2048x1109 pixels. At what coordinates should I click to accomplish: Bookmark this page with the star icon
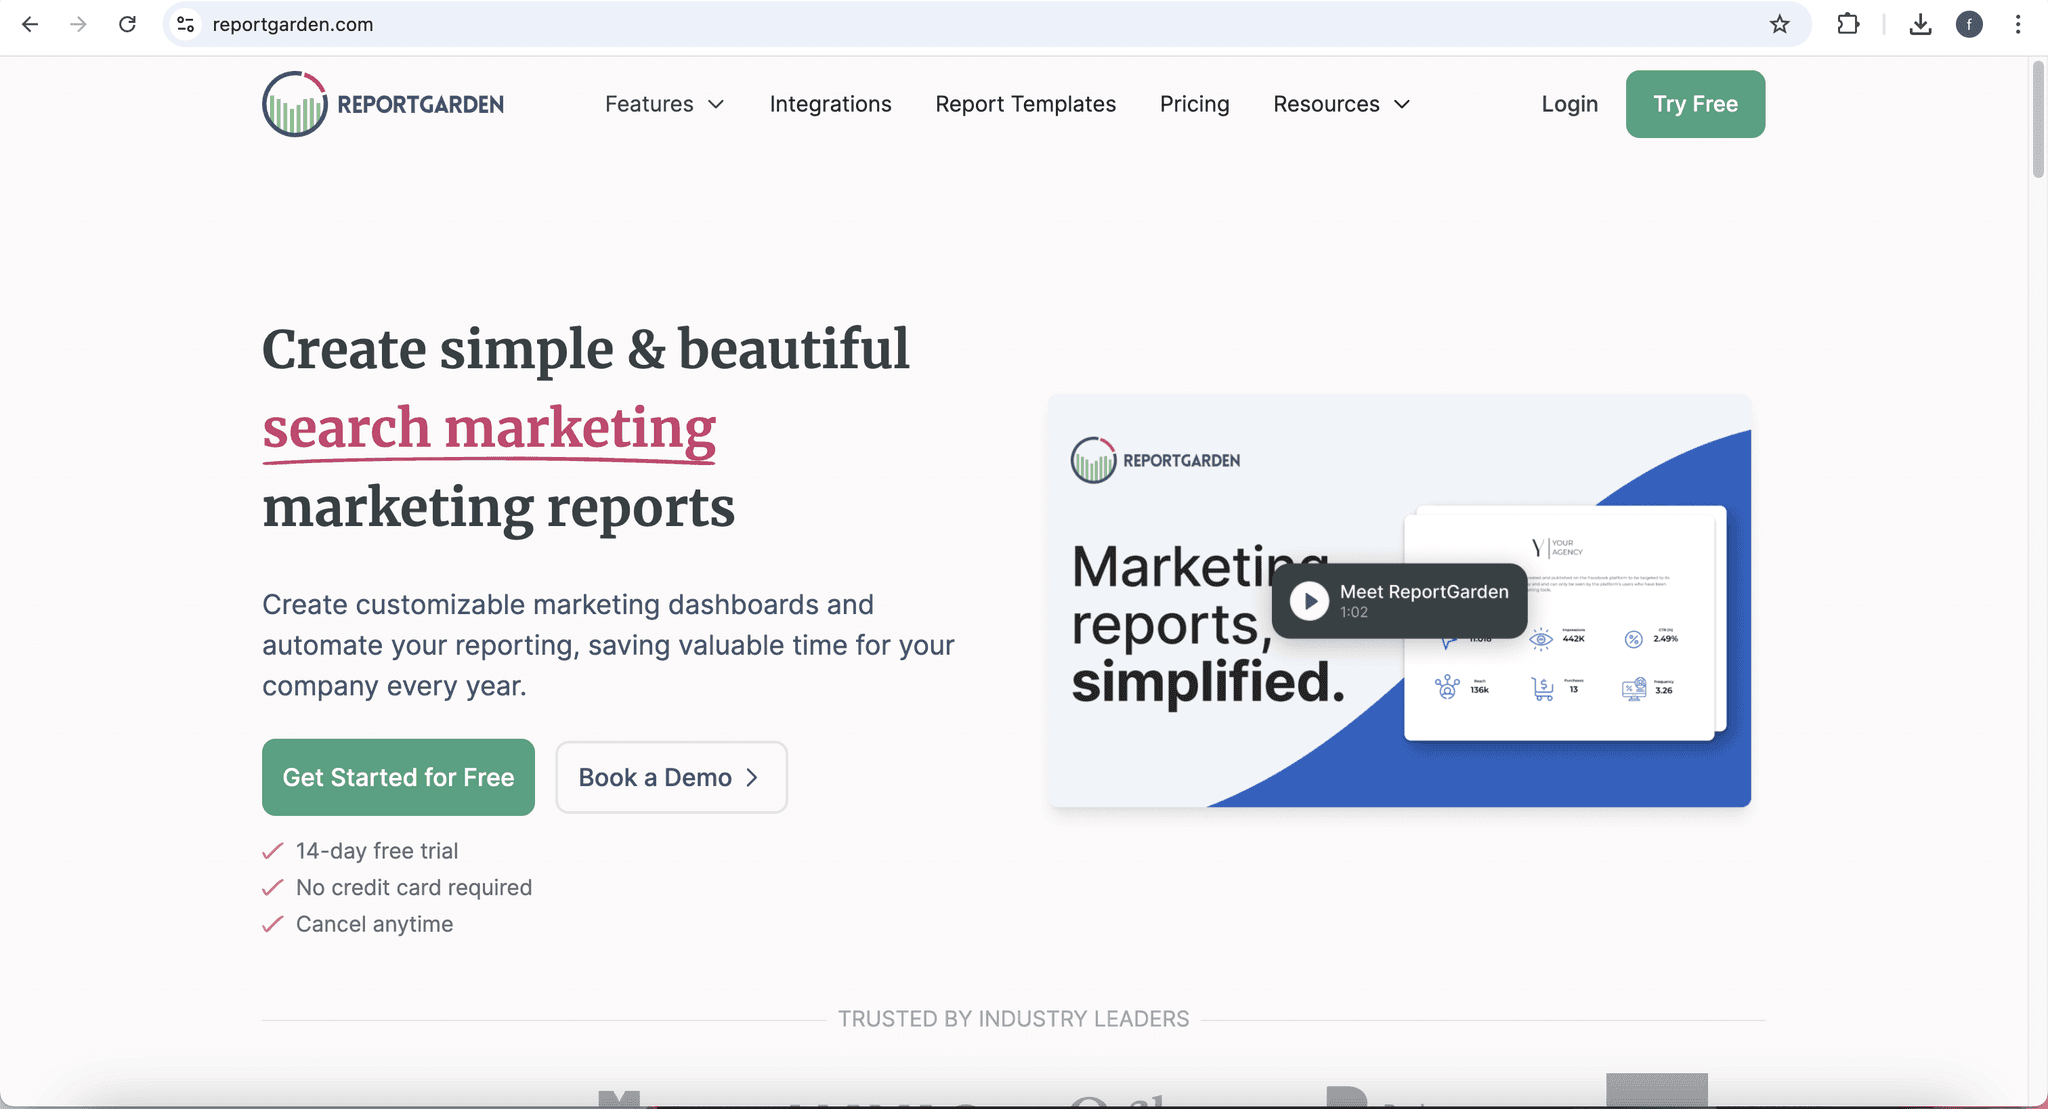coord(1779,24)
